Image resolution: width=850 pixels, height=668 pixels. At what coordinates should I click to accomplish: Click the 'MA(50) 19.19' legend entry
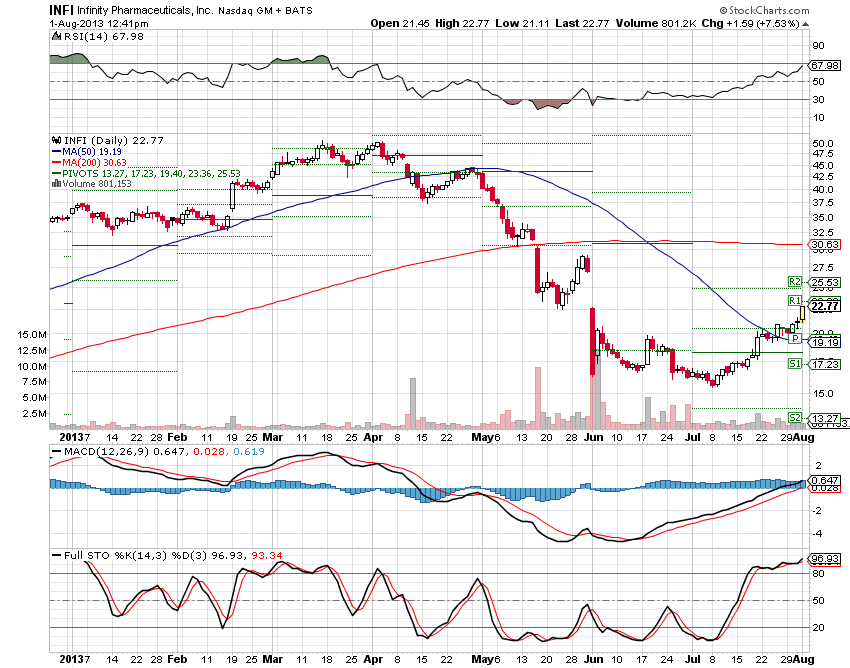pos(92,152)
